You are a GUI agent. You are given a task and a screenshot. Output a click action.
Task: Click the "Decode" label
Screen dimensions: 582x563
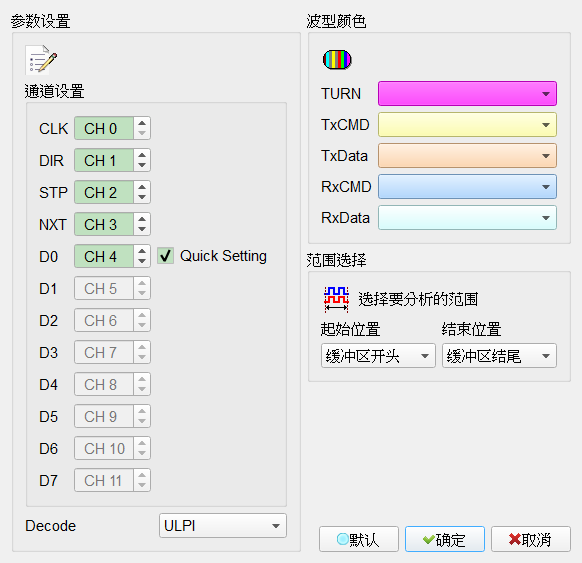[50, 526]
